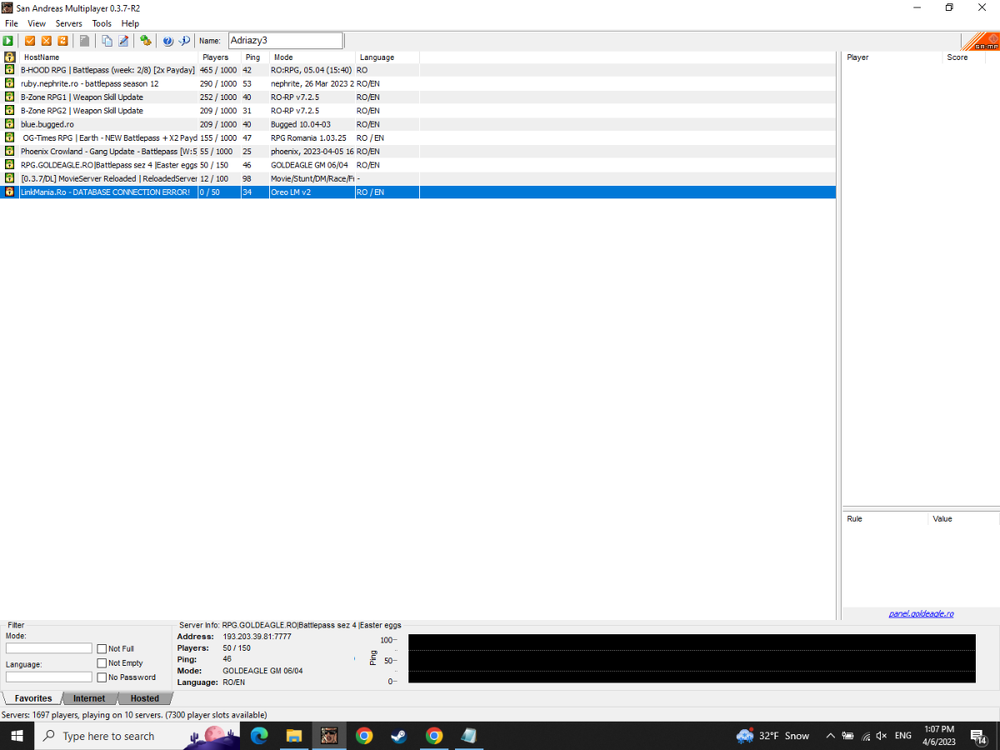Click the green Connect play icon
Screen dimensions: 1000x750
click(x=8, y=41)
